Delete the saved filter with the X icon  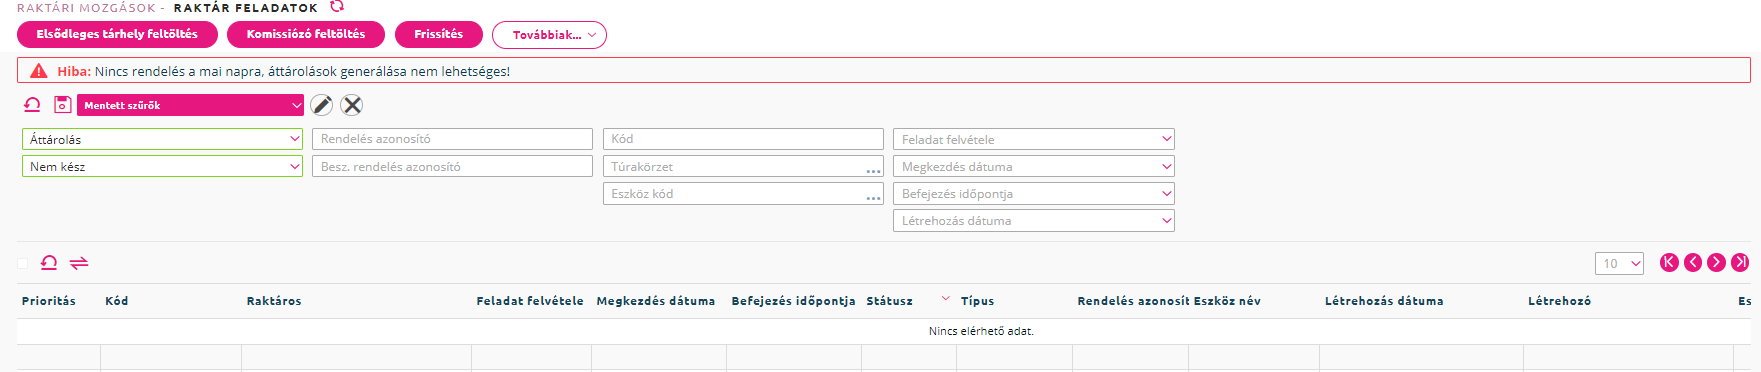(352, 105)
